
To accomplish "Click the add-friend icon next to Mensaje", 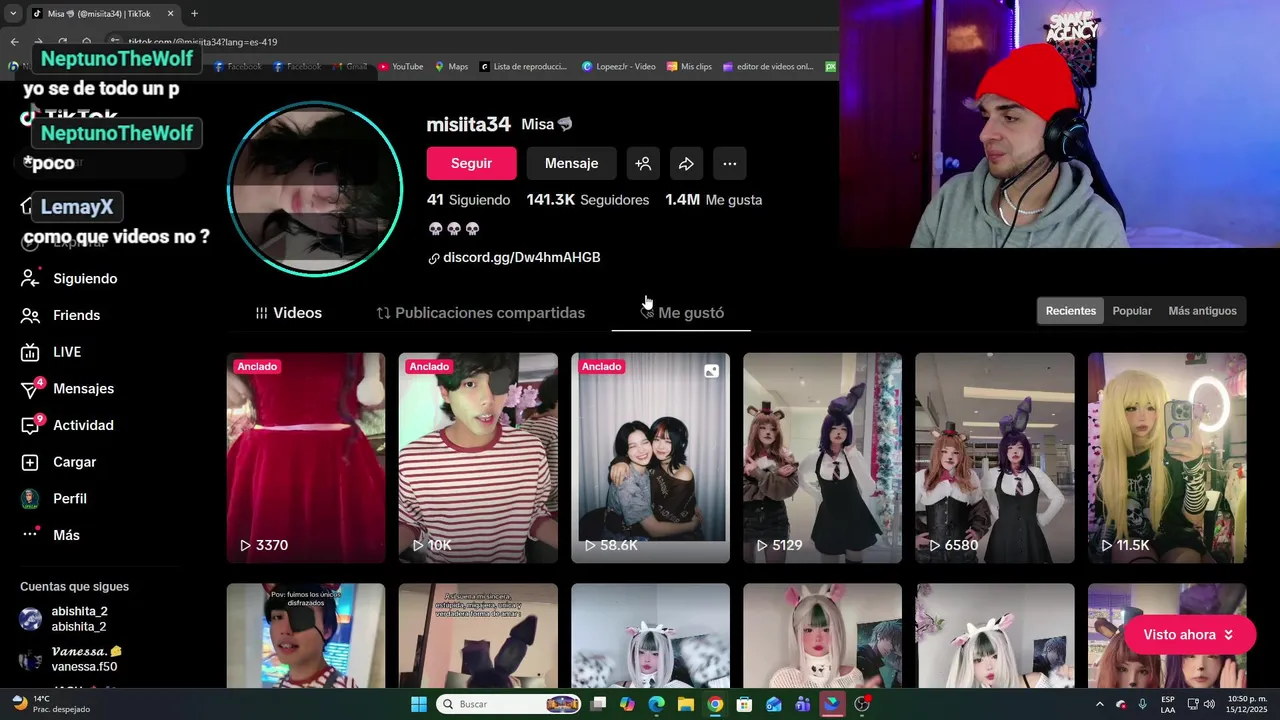I will pyautogui.click(x=643, y=163).
